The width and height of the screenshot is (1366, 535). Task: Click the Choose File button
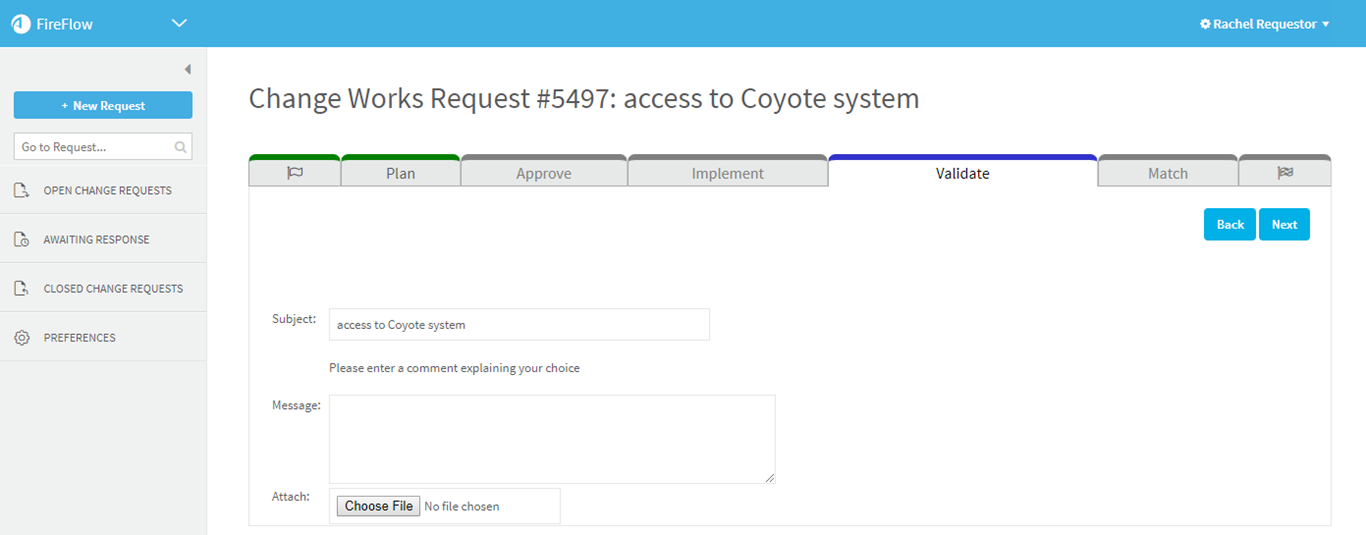tap(378, 506)
